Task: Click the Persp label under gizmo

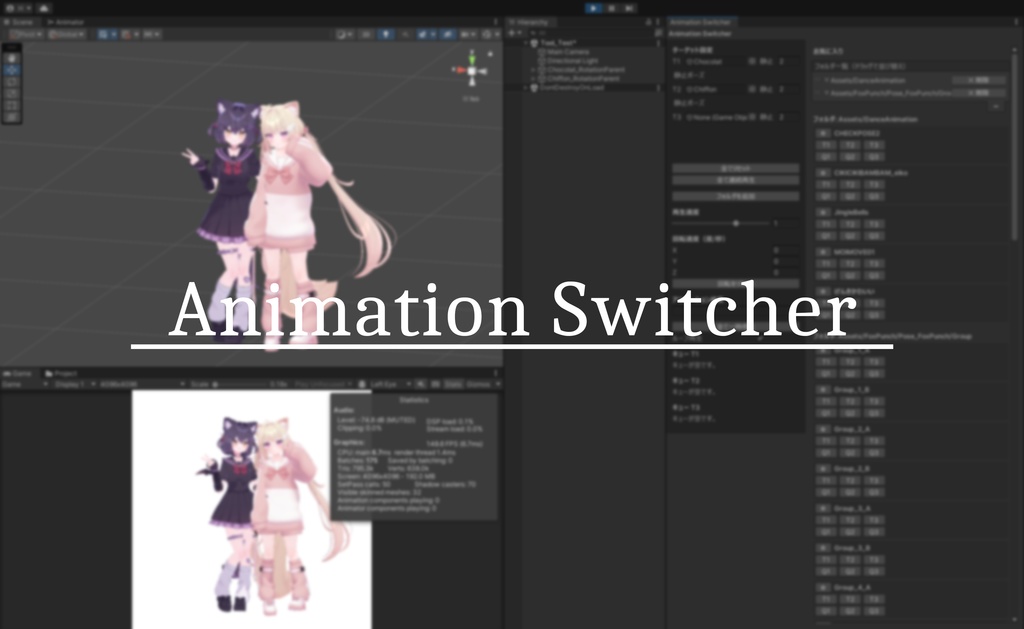Action: 471,99
